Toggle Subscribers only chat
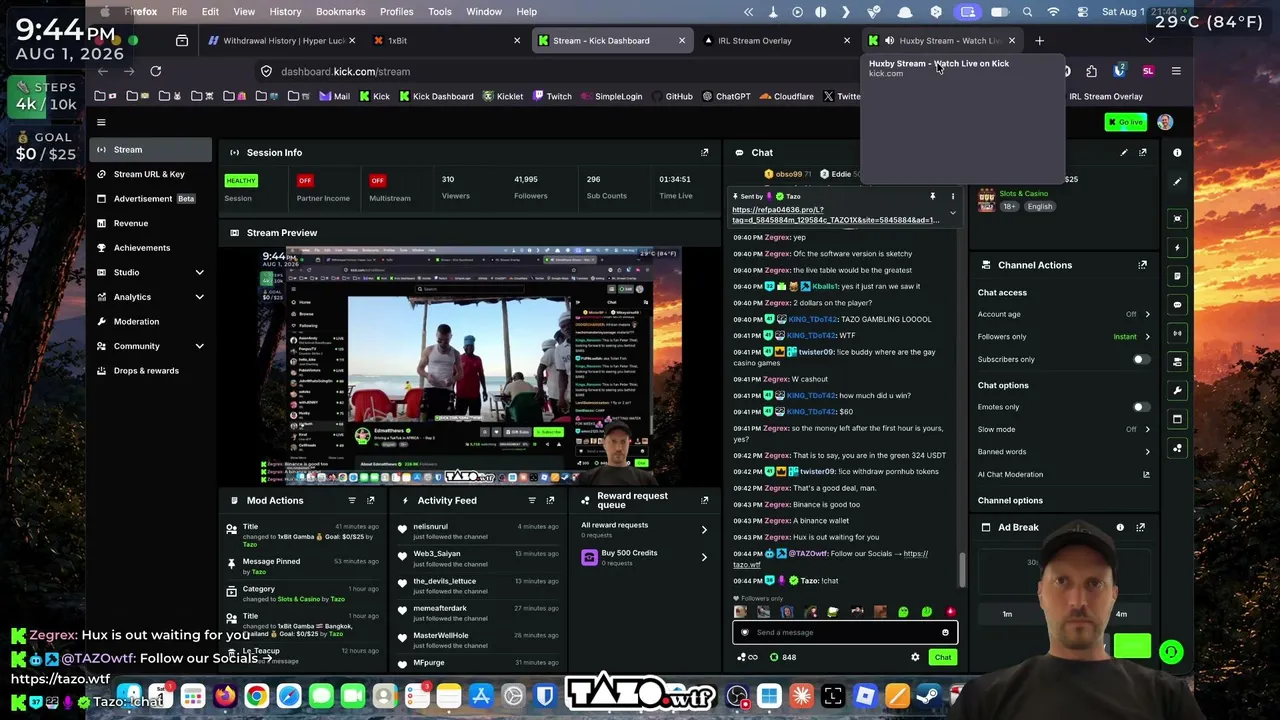The height and width of the screenshot is (720, 1280). coord(1139,360)
